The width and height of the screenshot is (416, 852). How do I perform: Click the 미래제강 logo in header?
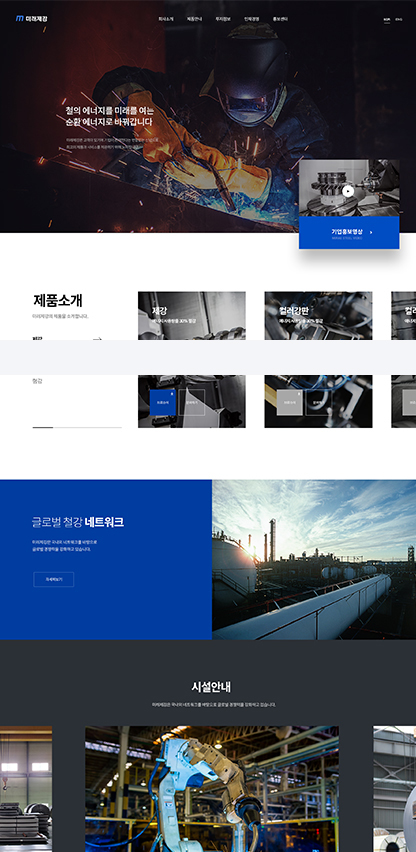point(31,18)
